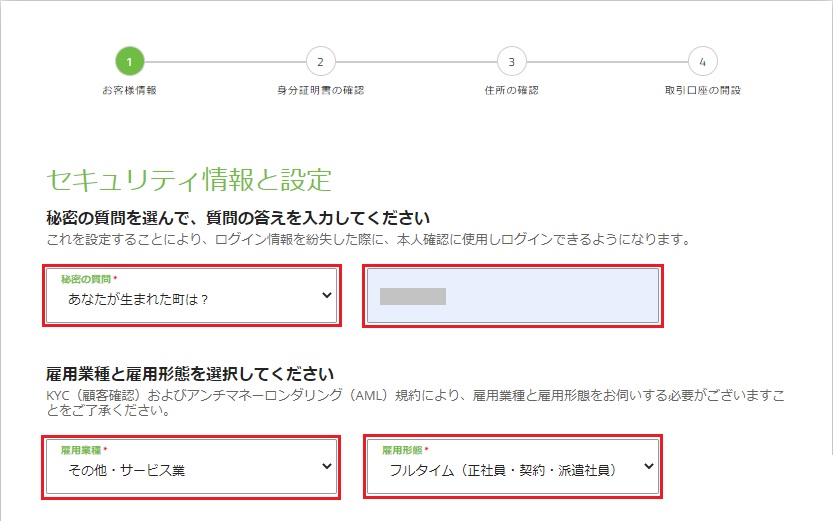
Task: Click the お客様情報 step label
Action: click(x=130, y=90)
